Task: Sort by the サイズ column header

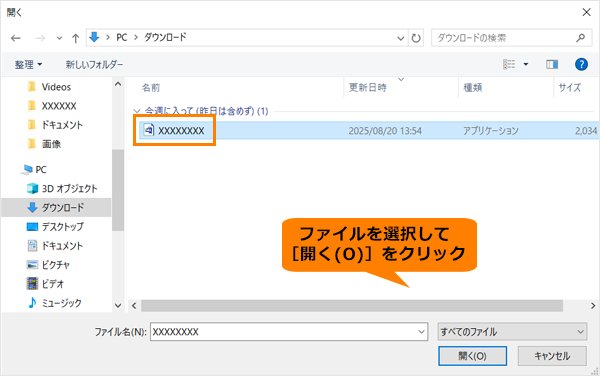Action: point(569,88)
